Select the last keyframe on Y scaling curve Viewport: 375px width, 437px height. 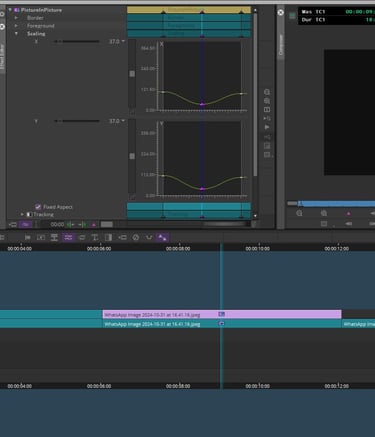tap(242, 178)
